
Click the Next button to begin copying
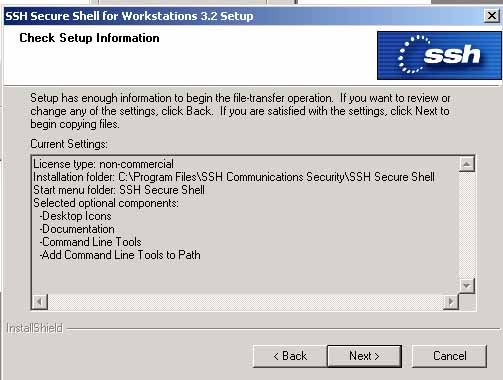pos(364,356)
